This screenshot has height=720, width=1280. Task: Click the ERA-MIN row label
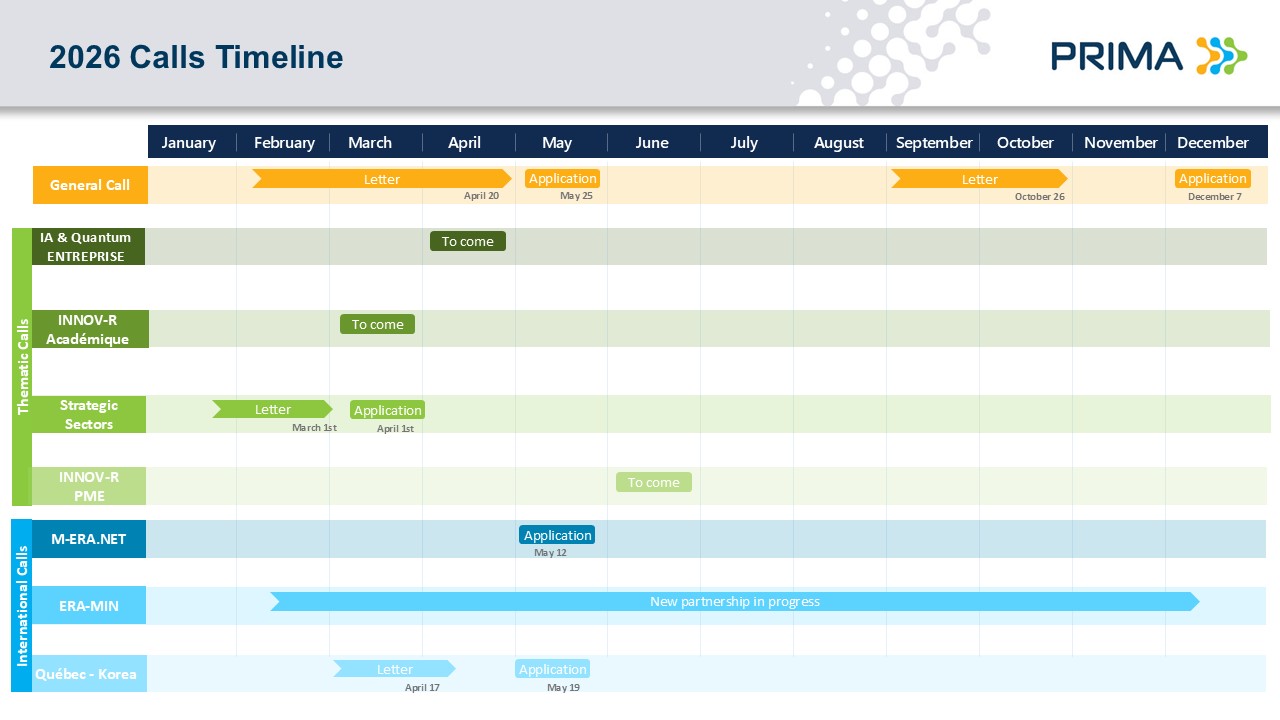pos(89,606)
